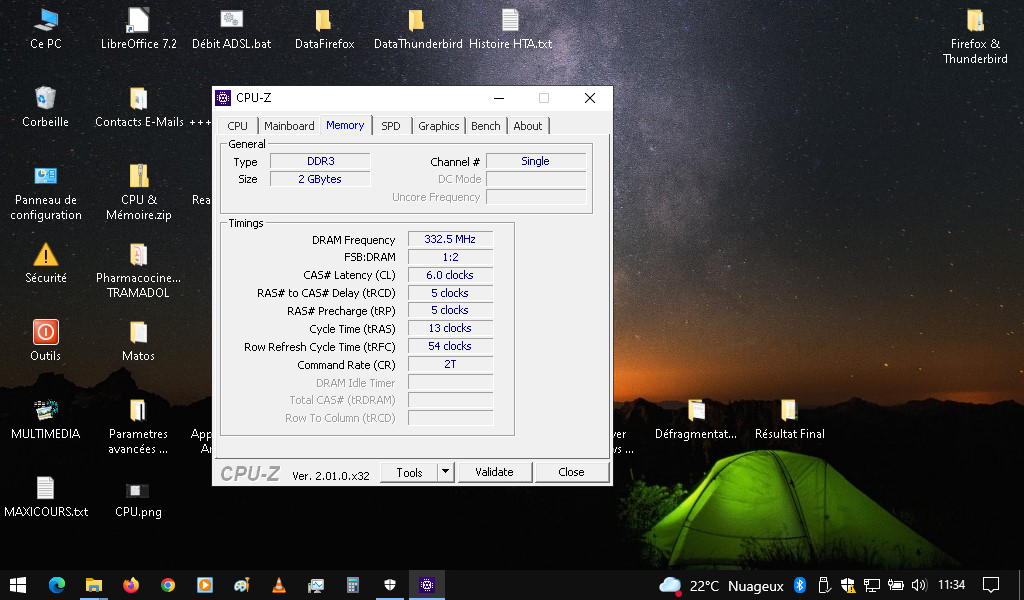This screenshot has width=1024, height=600.
Task: Click the Microsoft Edge taskbar icon
Action: (x=57, y=585)
